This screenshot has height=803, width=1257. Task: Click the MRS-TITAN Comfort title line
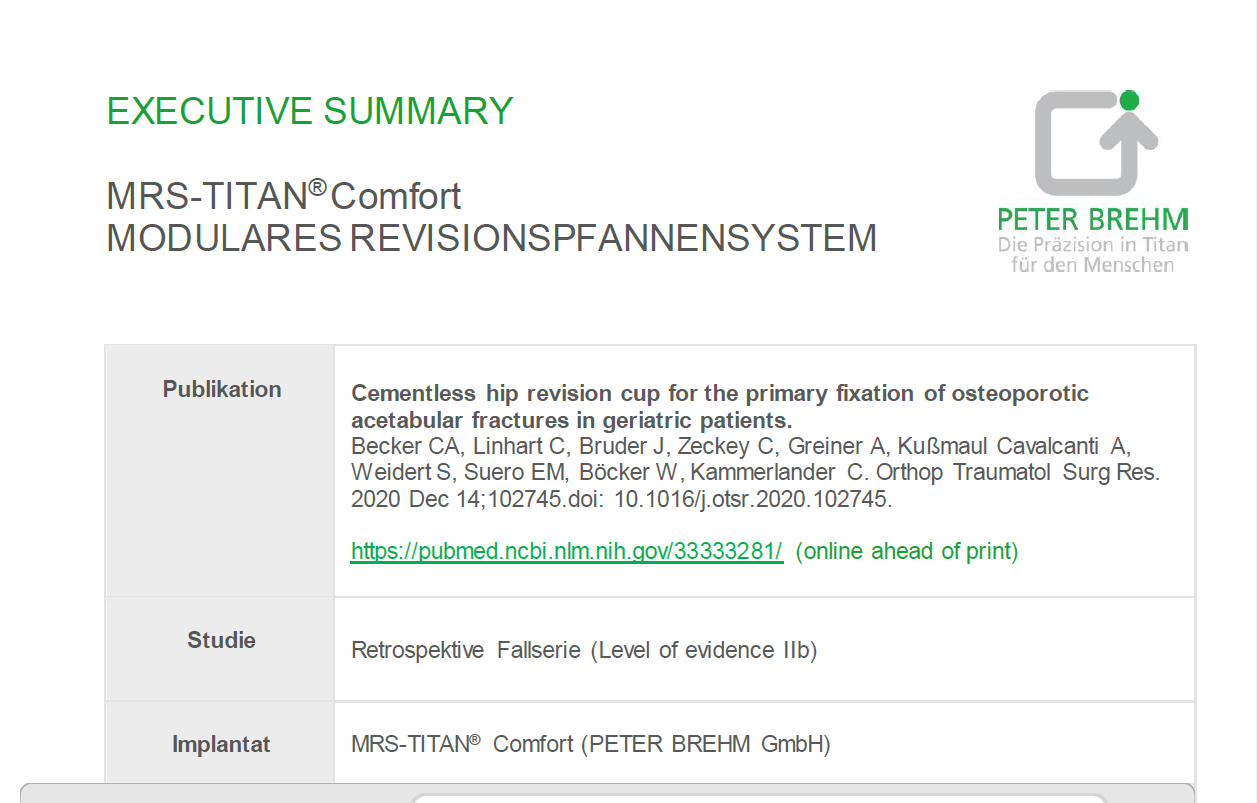[284, 196]
